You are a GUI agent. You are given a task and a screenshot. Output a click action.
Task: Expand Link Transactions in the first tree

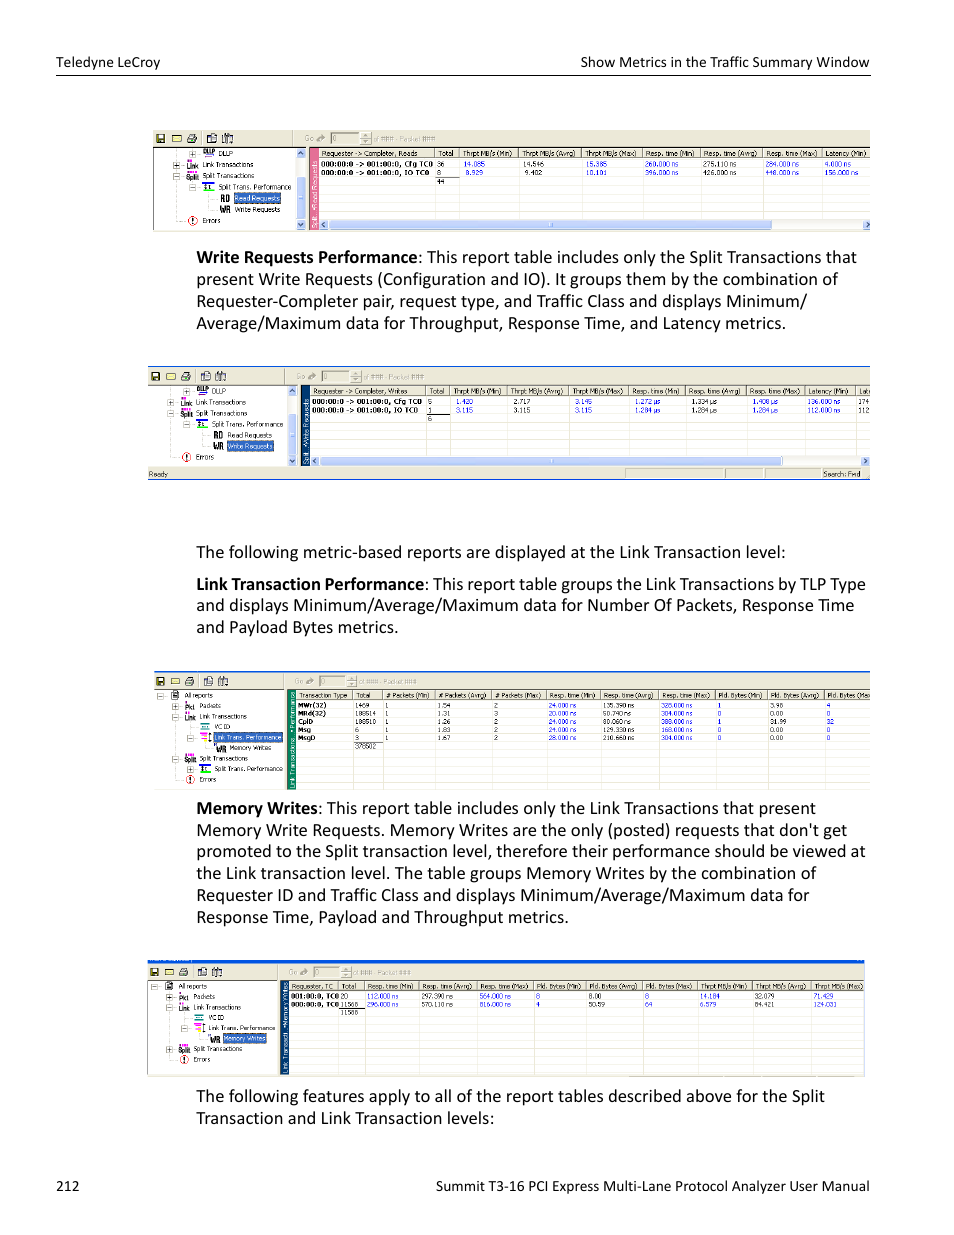point(177,165)
